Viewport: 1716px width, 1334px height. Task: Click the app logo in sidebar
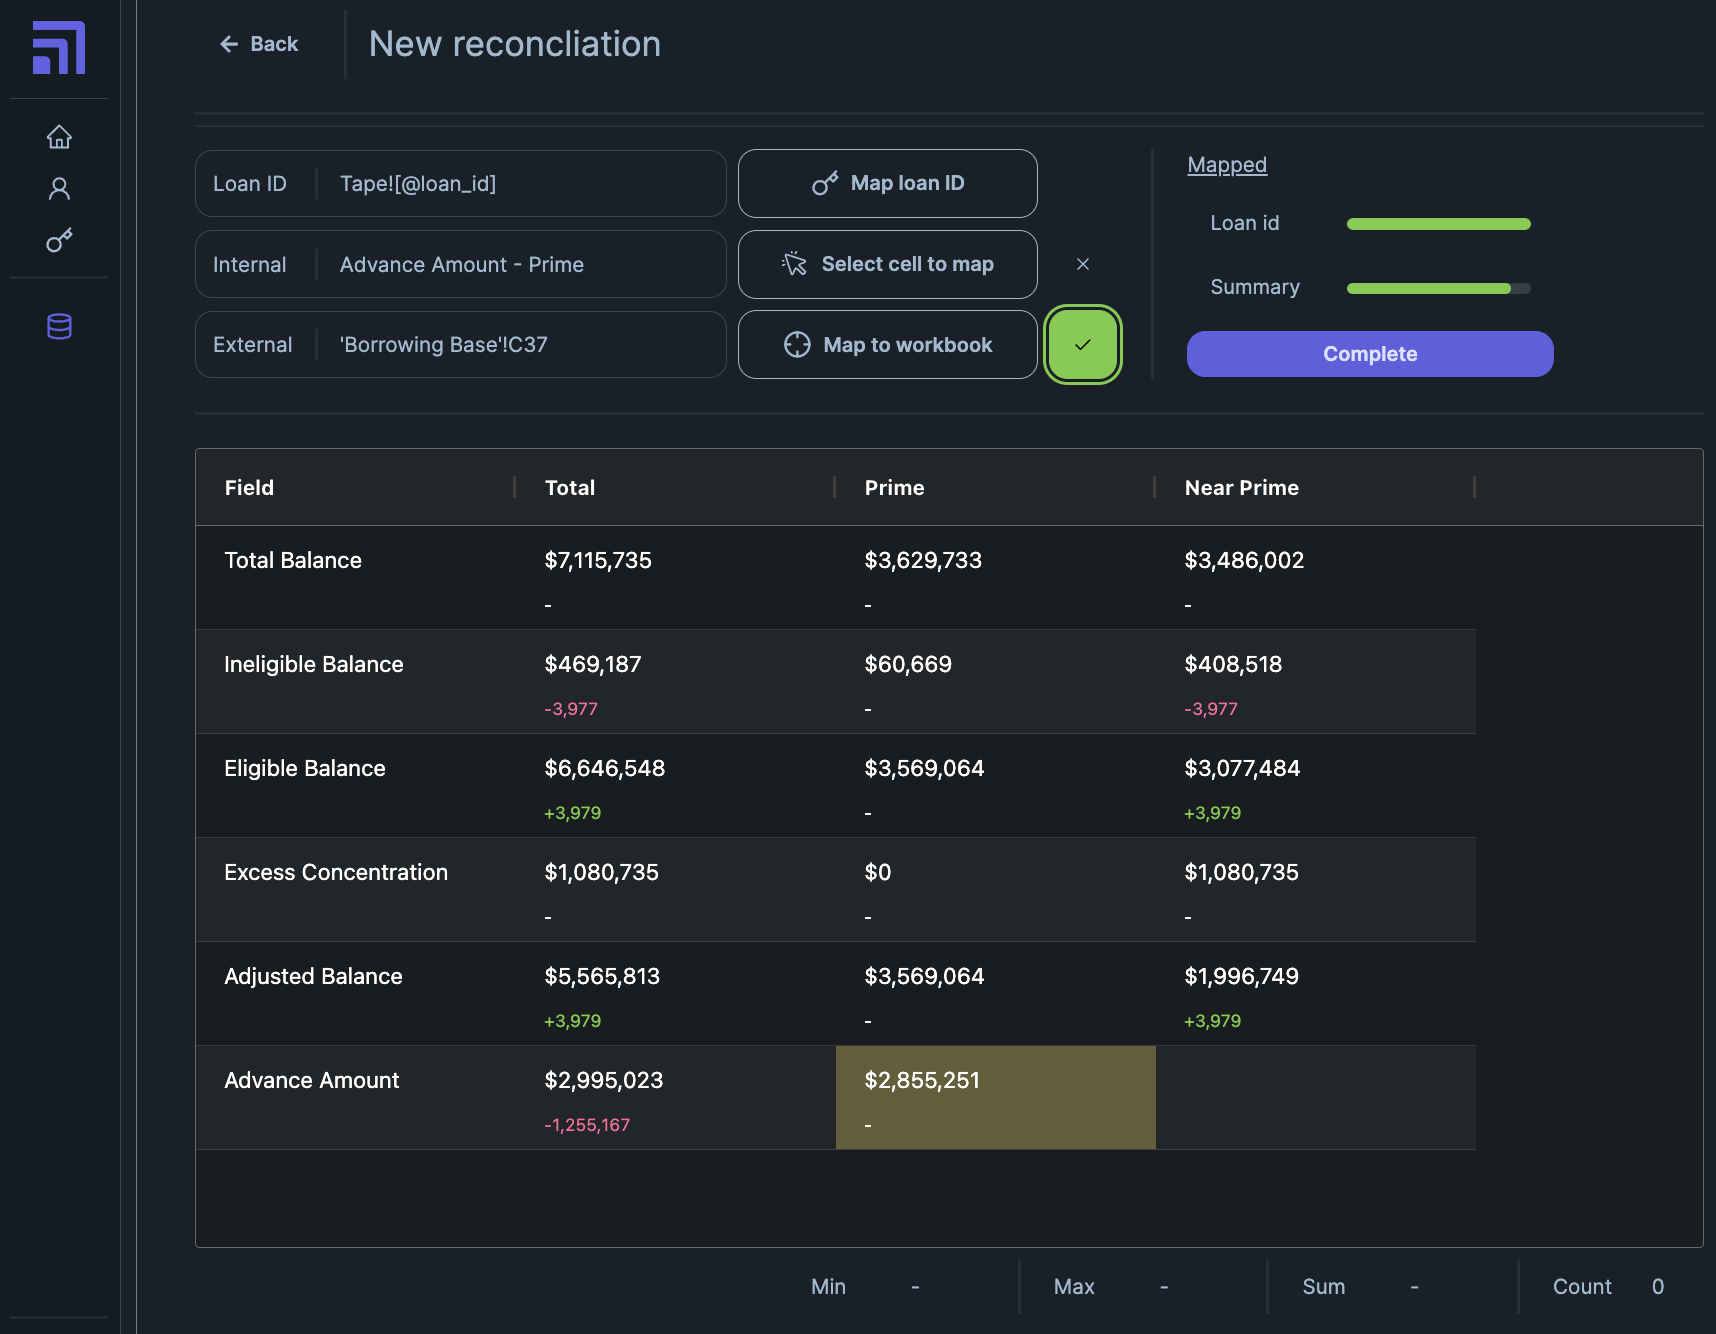point(59,48)
